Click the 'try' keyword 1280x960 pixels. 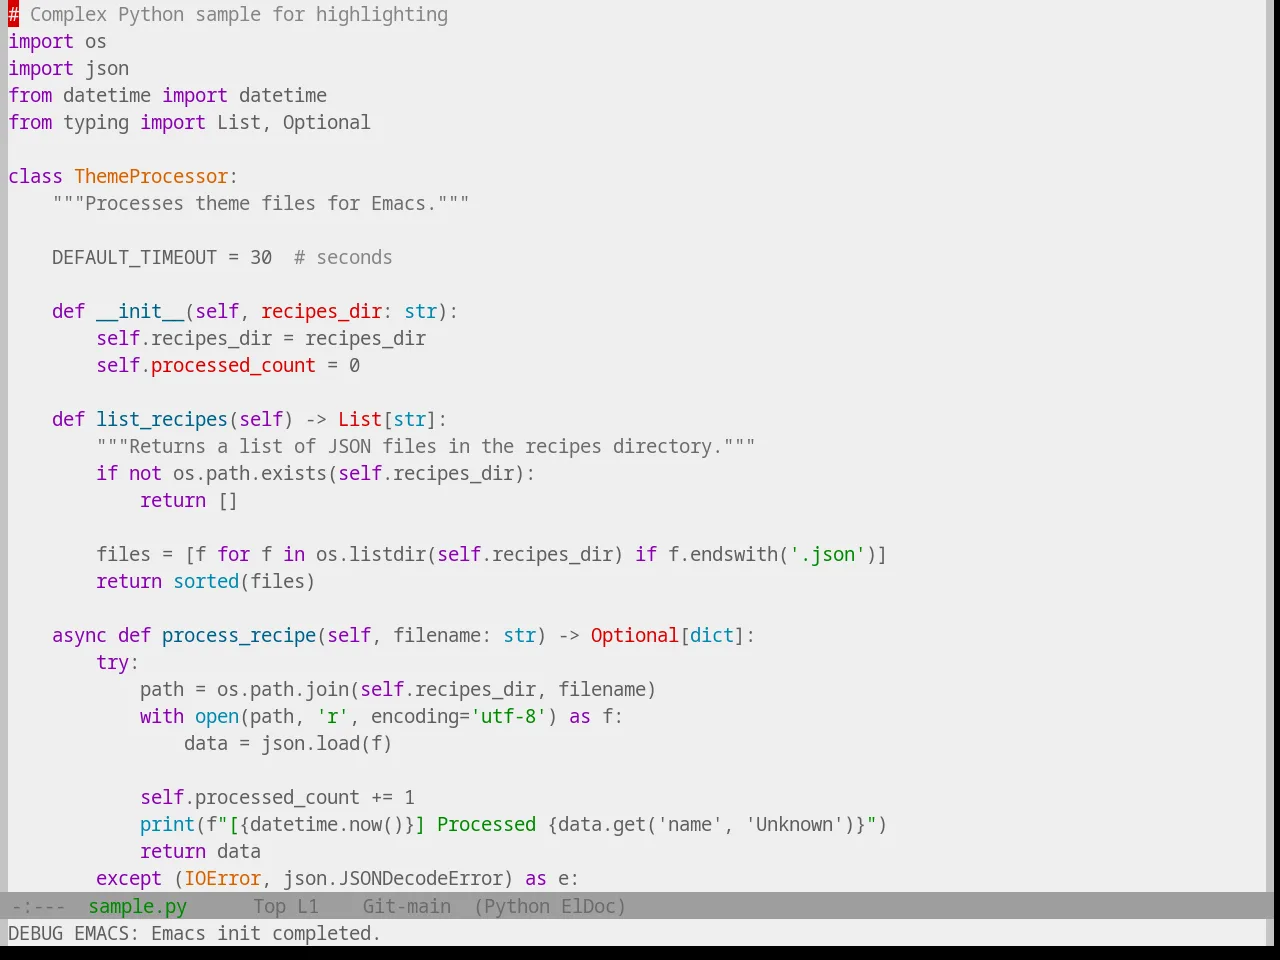point(112,662)
